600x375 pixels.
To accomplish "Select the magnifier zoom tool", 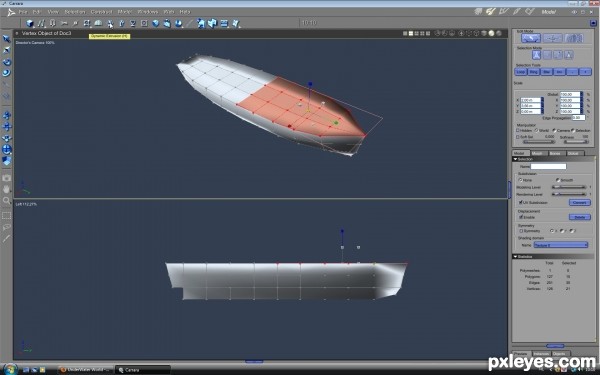I will tap(7, 200).
